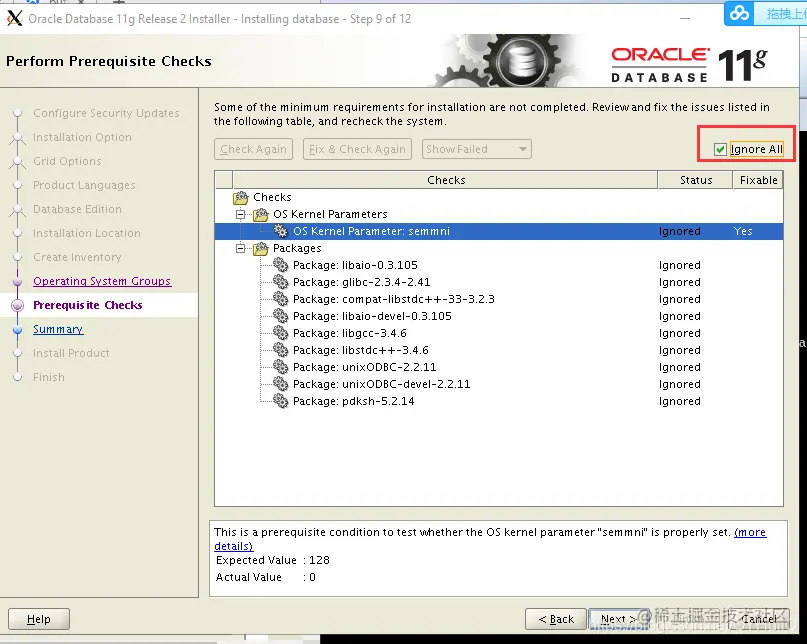Click the Checks root folder gear icon
The height and width of the screenshot is (644, 807).
(240, 197)
